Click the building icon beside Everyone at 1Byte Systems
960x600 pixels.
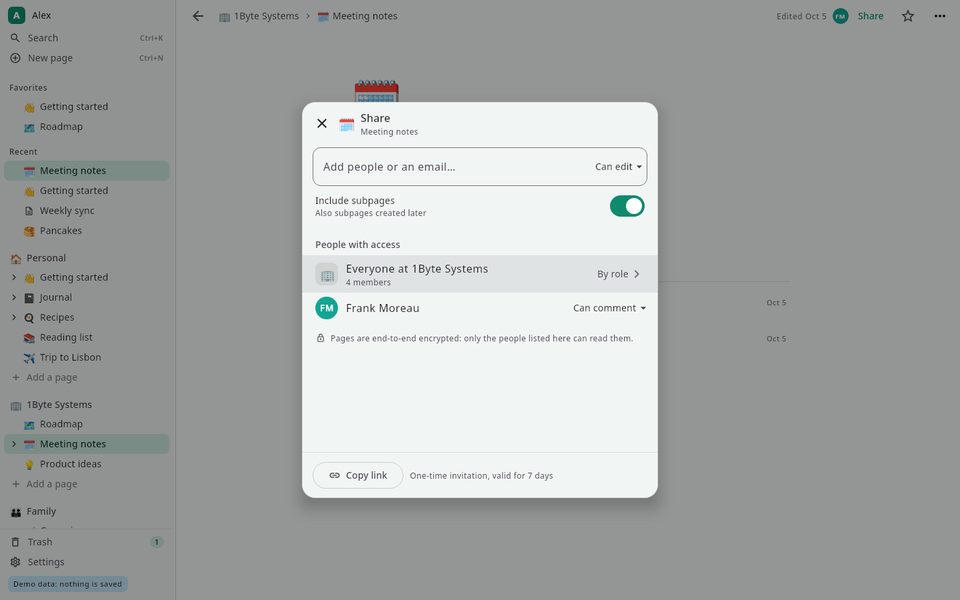click(x=326, y=274)
